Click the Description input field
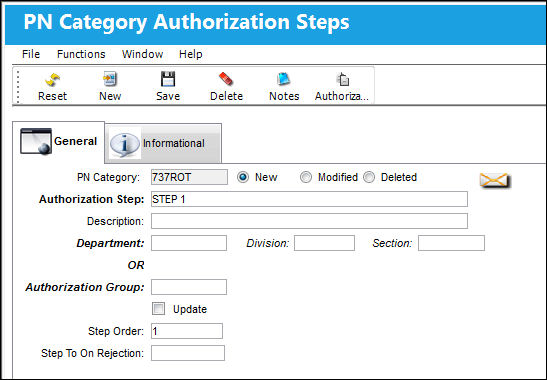 point(309,221)
